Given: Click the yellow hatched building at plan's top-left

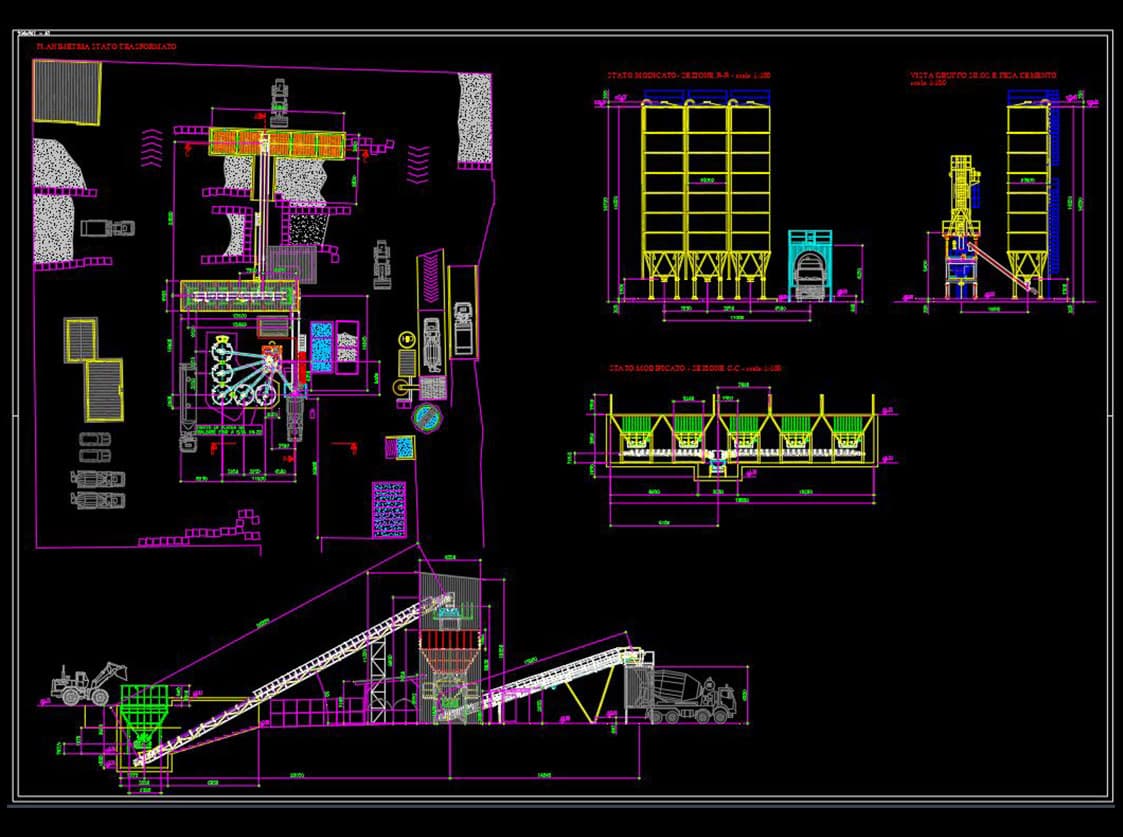Looking at the screenshot, I should pos(67,91).
